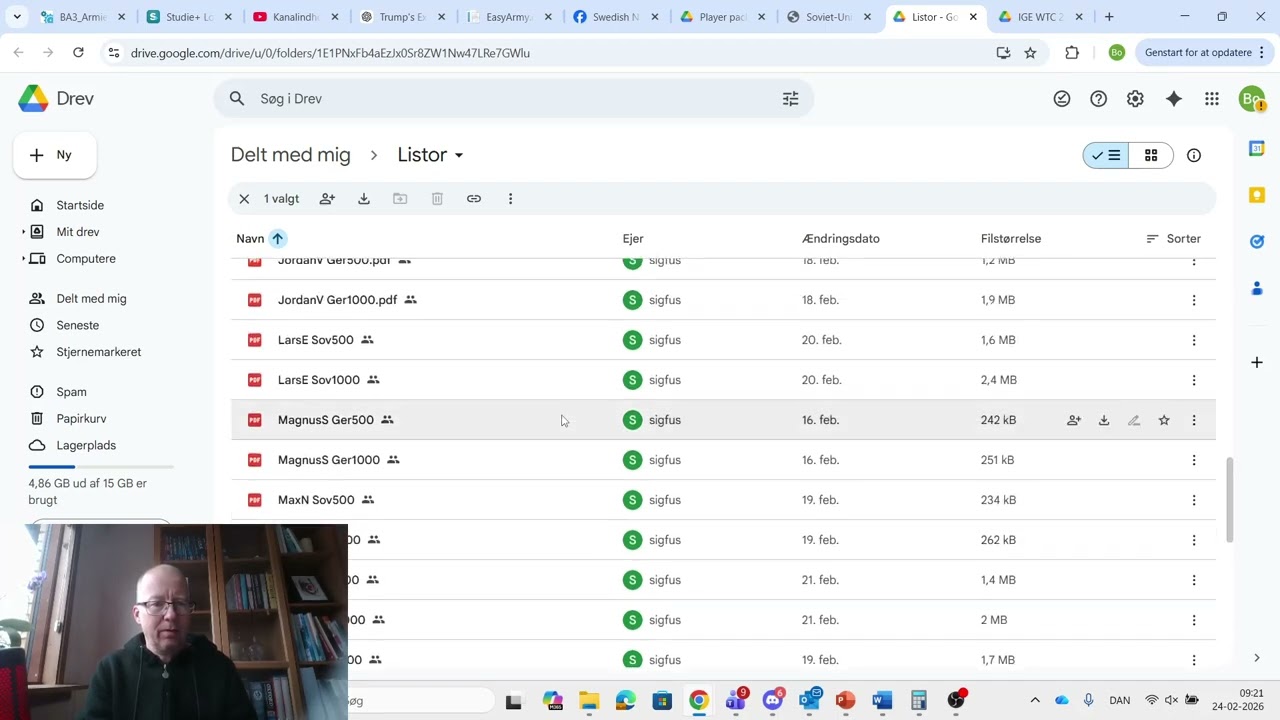Screen dimensions: 1280x720
Task: Click the storage usage progress bar
Action: coord(101,467)
